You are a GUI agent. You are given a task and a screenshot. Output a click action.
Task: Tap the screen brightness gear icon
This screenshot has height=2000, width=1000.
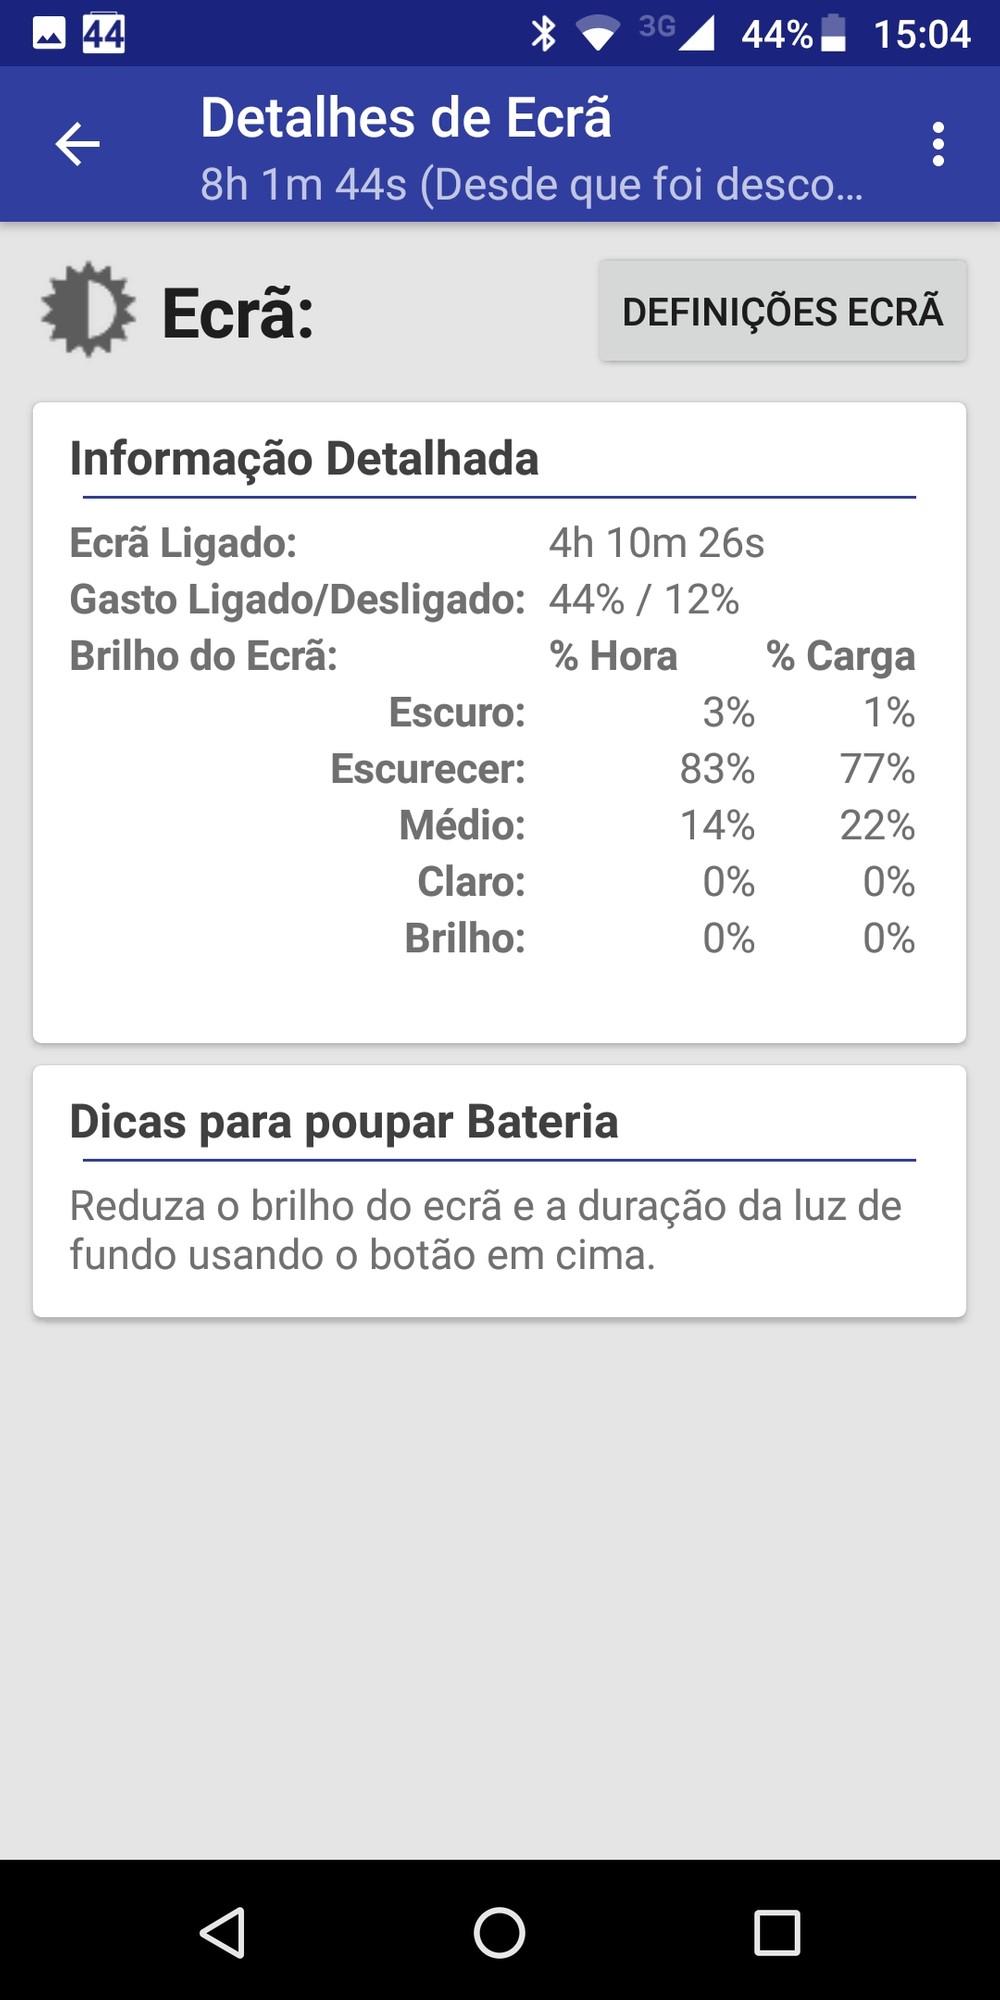pyautogui.click(x=88, y=310)
